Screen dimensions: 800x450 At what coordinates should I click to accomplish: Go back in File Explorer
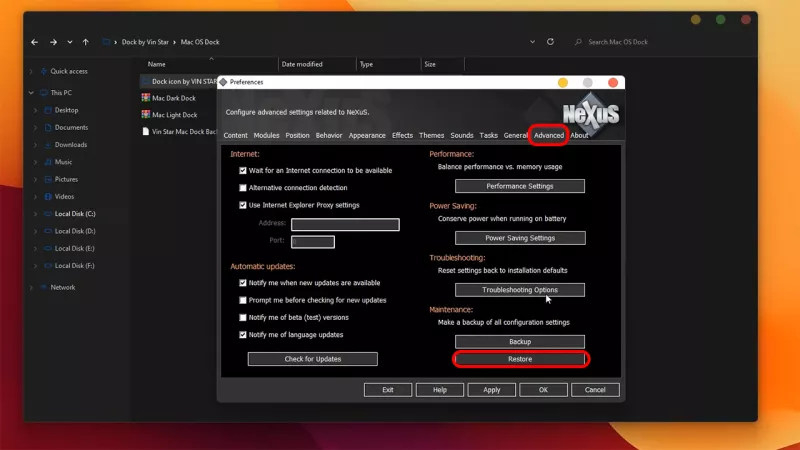[x=34, y=42]
